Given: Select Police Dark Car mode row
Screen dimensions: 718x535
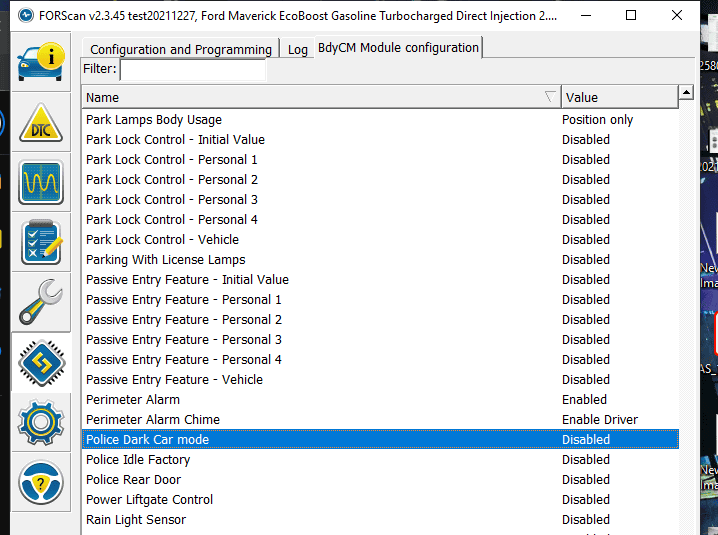Looking at the screenshot, I should click(x=380, y=440).
